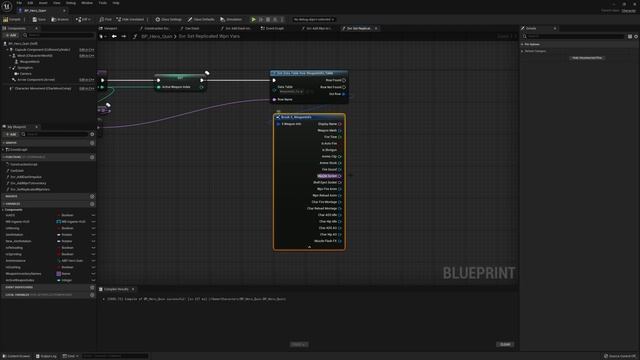This screenshot has width=640, height=360.
Task: Click Add button in My Blueprint panel
Action: pyautogui.click(x=11, y=134)
